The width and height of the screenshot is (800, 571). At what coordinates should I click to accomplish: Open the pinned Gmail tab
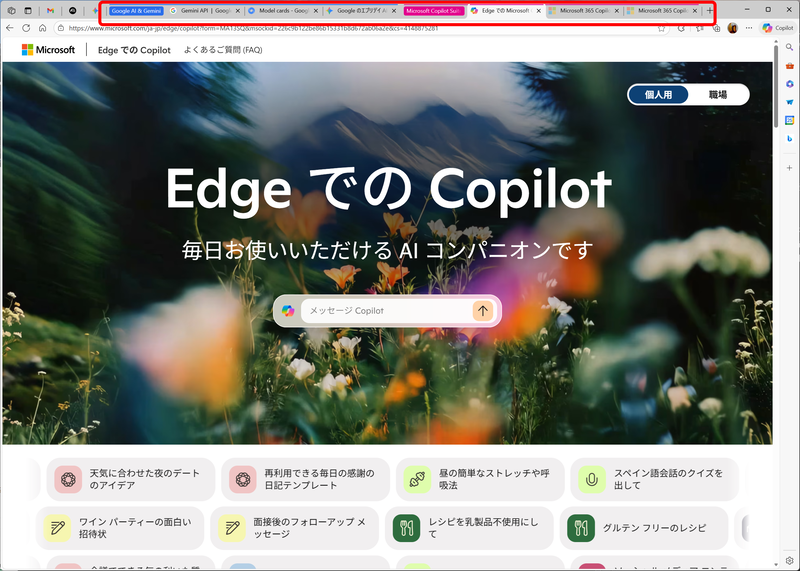pos(50,10)
